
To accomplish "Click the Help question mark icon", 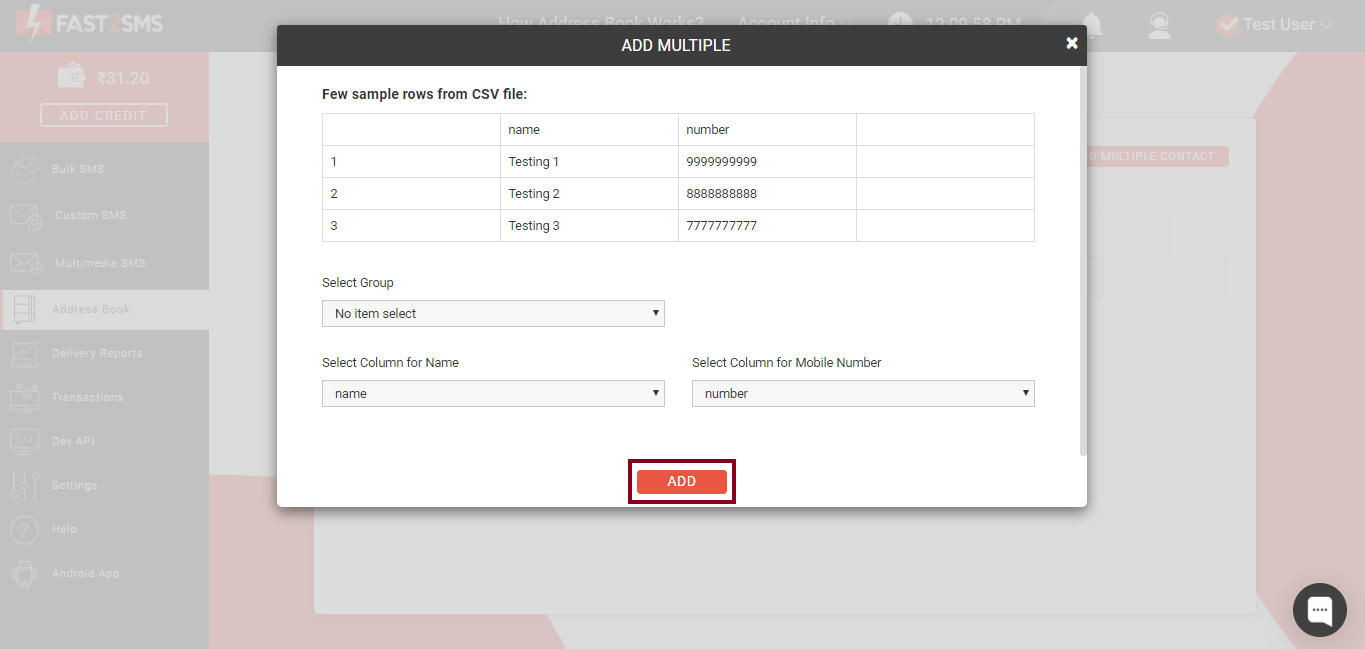I will 24,529.
